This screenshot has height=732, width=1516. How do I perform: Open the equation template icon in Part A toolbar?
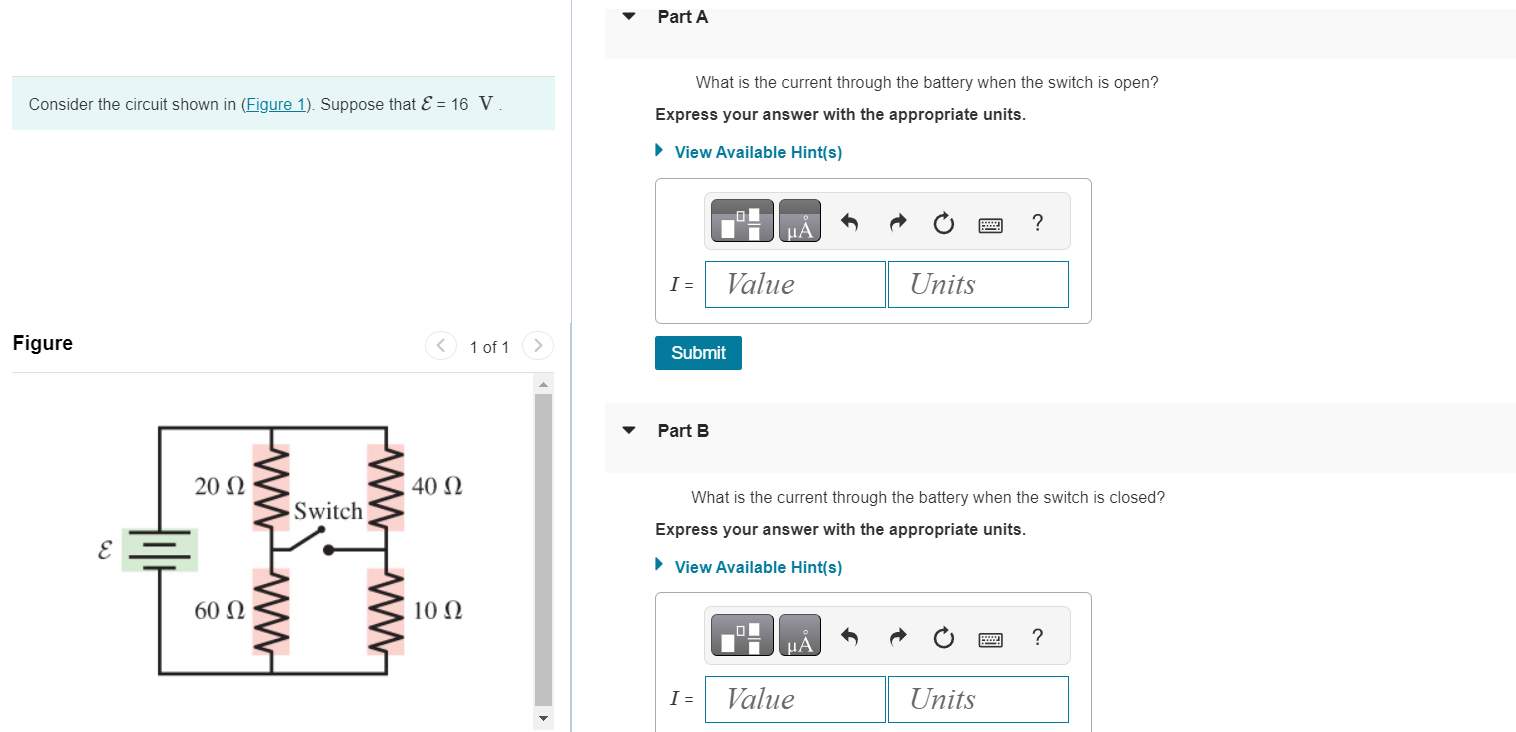[741, 220]
